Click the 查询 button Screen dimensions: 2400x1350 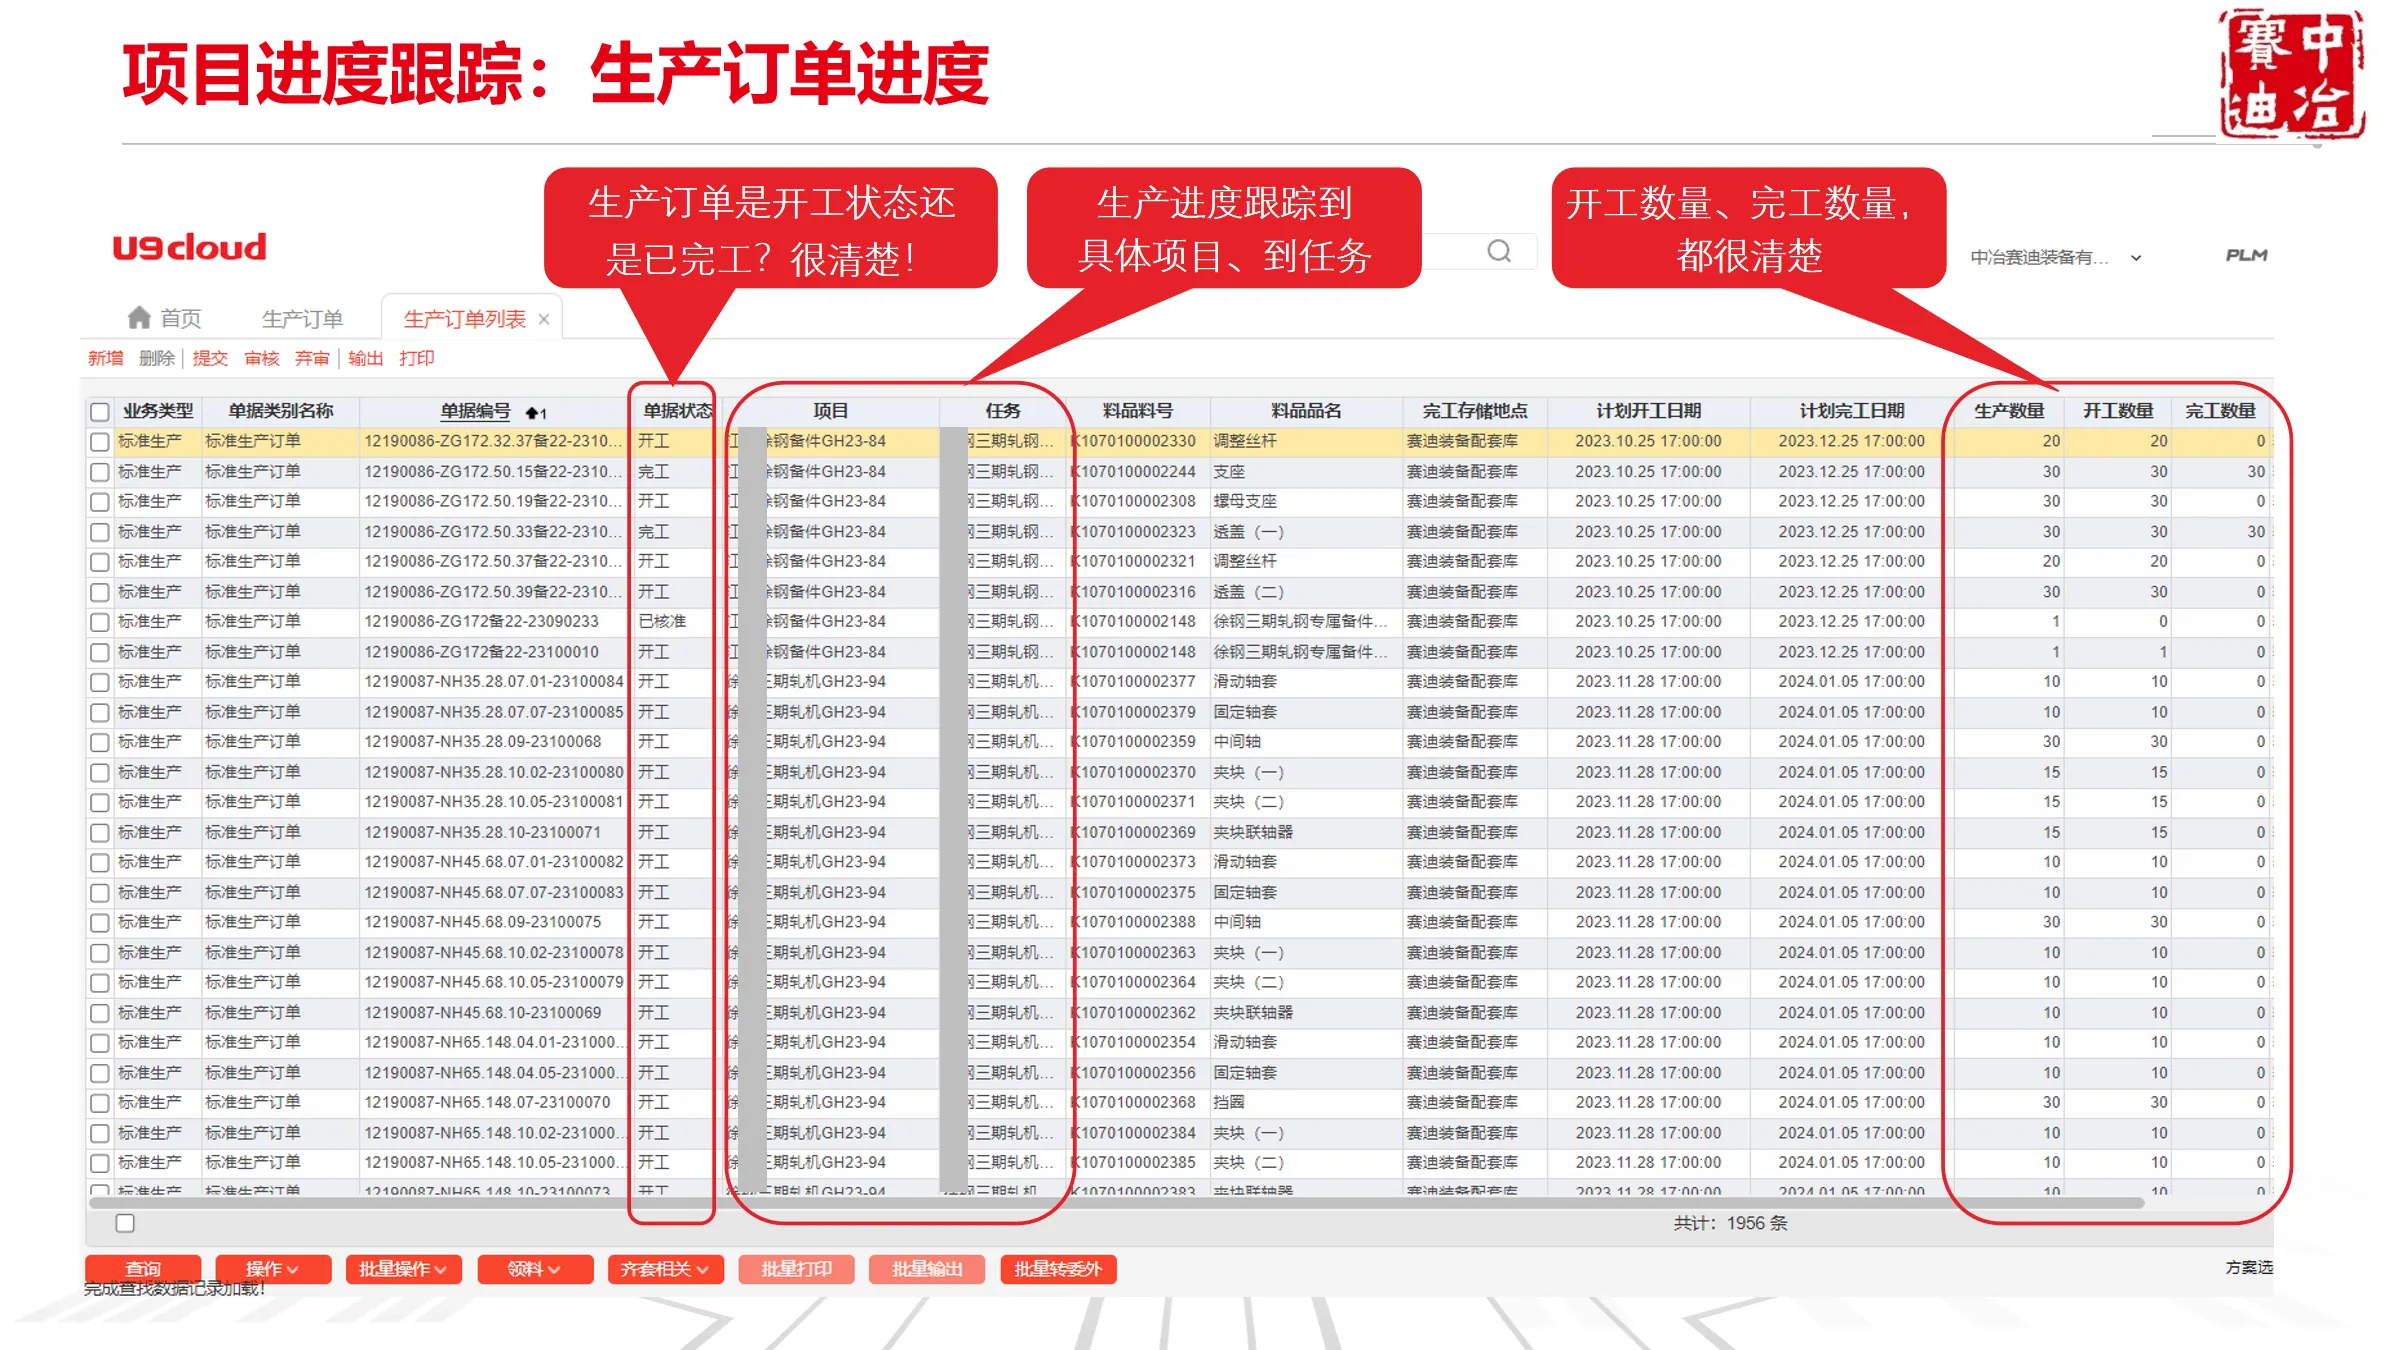(143, 1269)
